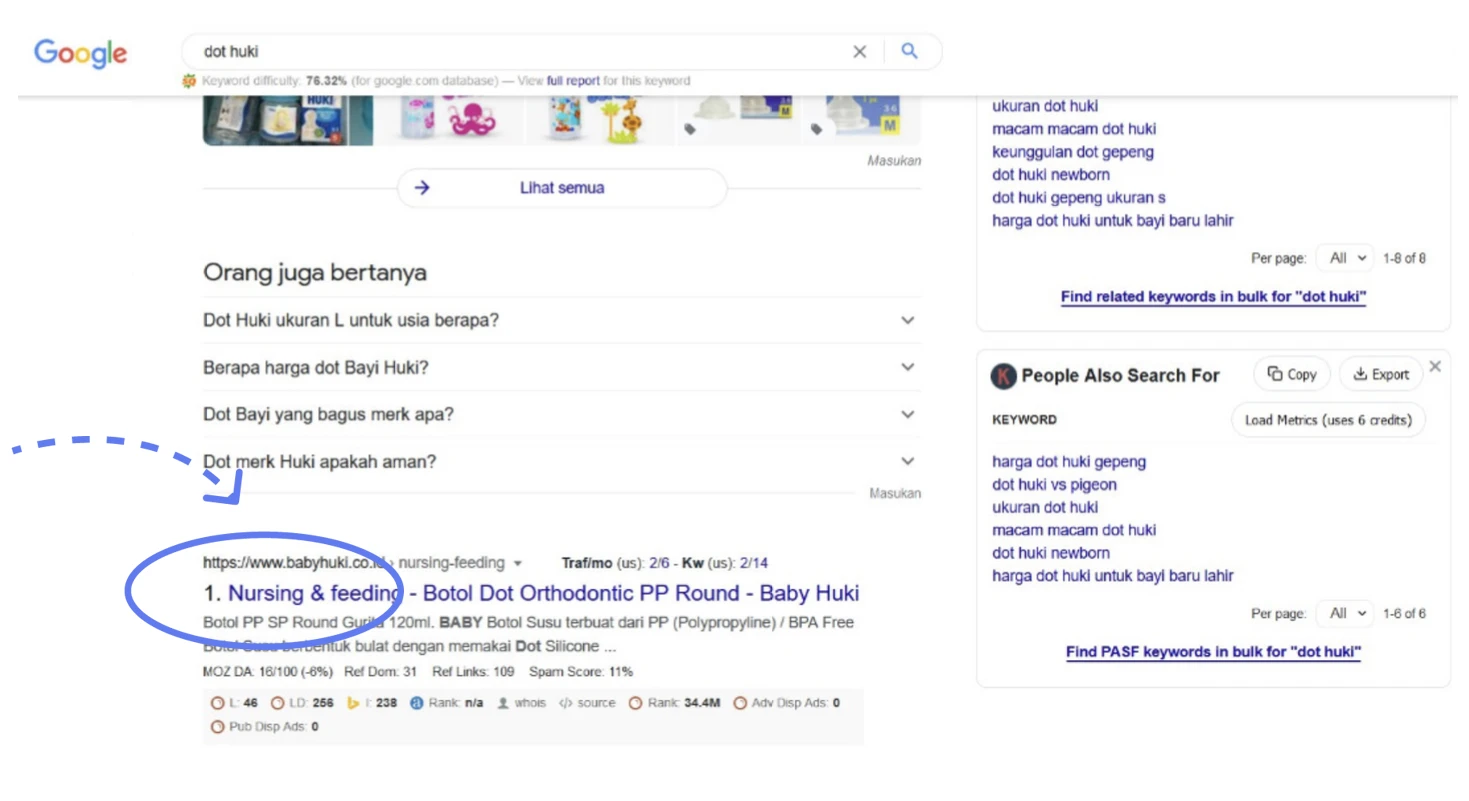
Task: Click 'harga dot huki gepeng' keyword
Action: (x=1069, y=462)
